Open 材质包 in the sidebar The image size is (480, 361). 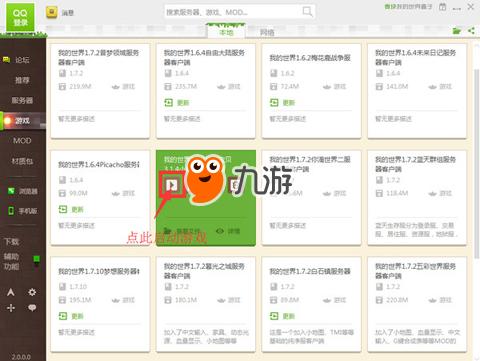point(22,161)
